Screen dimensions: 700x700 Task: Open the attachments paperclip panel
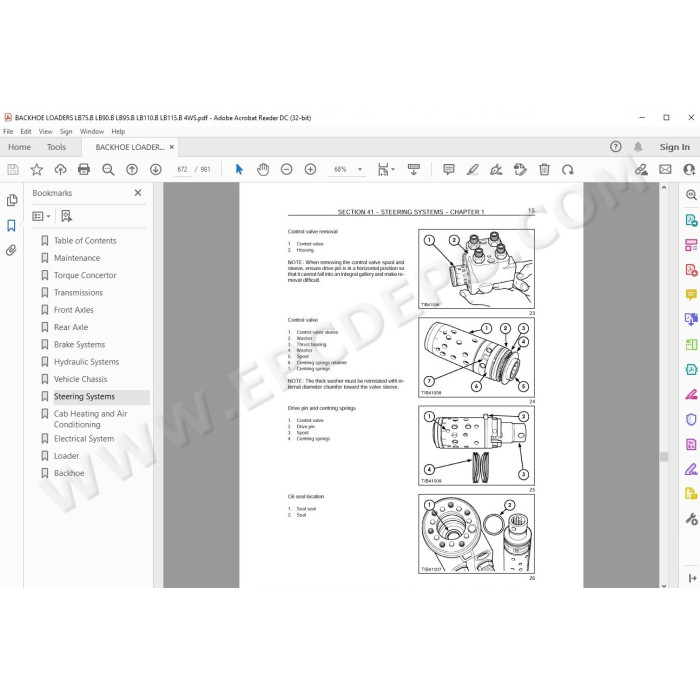pyautogui.click(x=12, y=250)
